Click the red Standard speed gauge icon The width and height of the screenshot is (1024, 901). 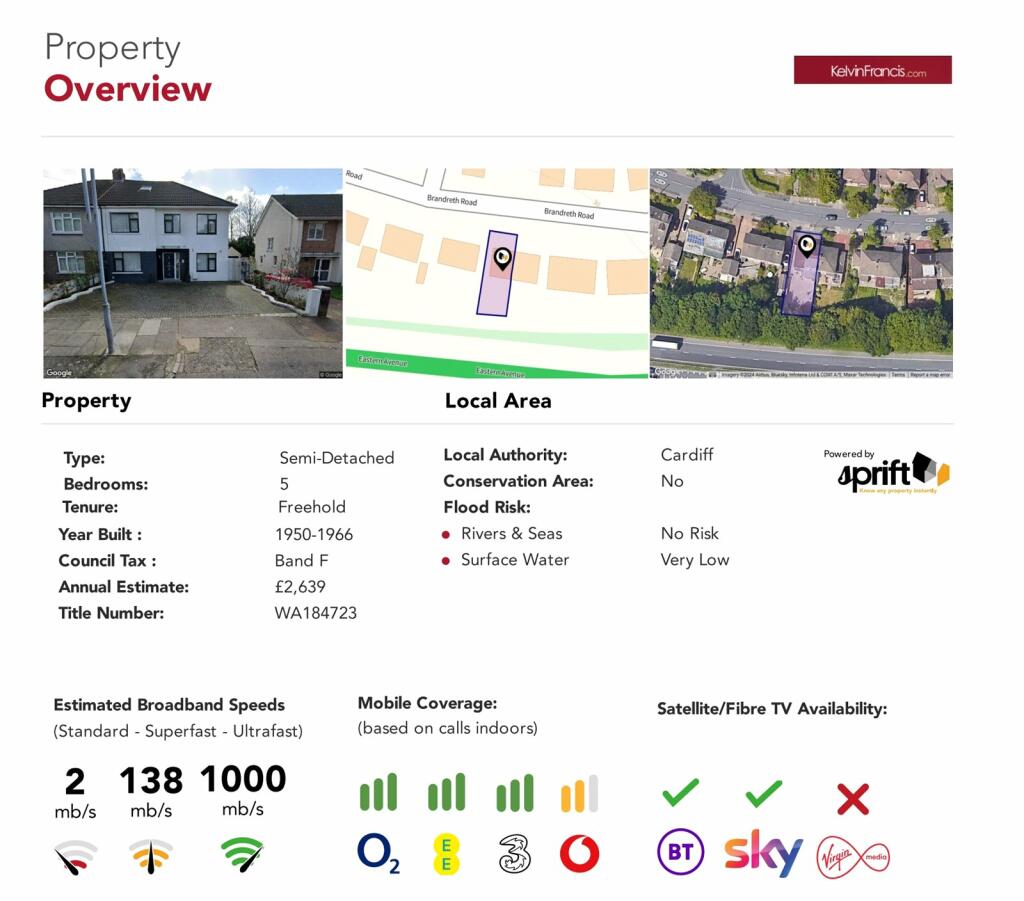[x=75, y=856]
